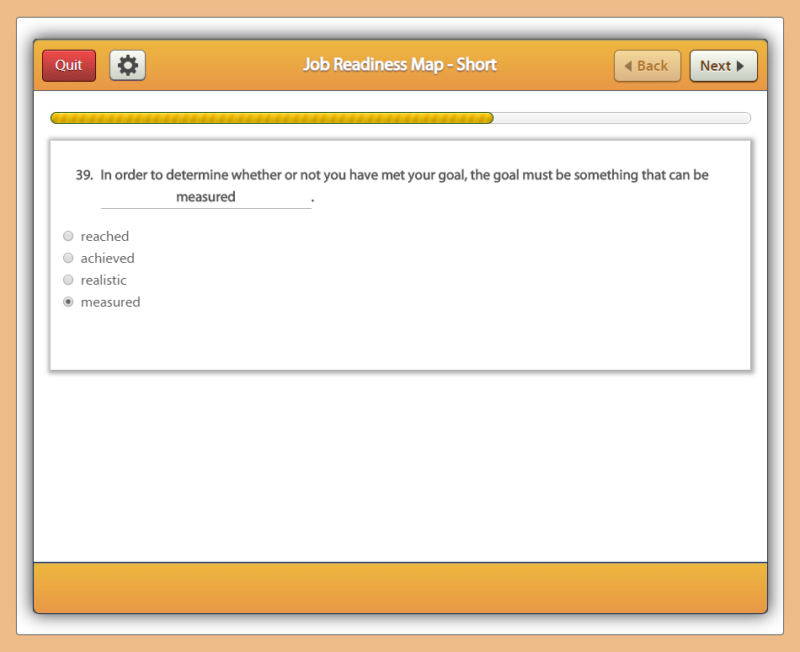Open settings with the gear icon

tap(127, 66)
